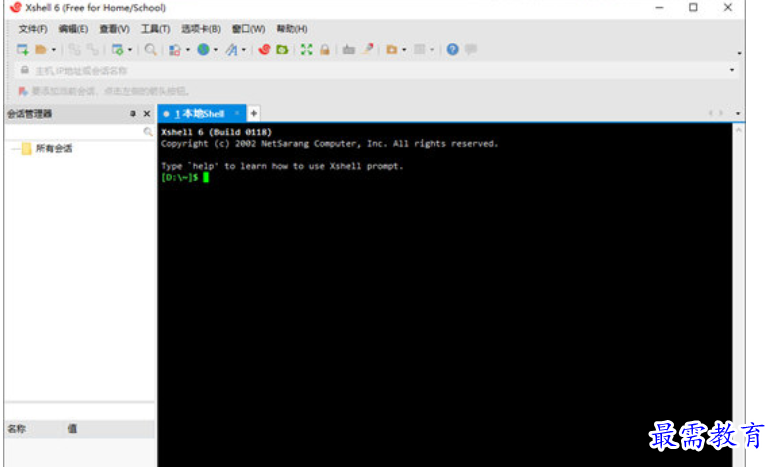Open the session properties icon with green gear
773x467 pixels.
click(117, 49)
